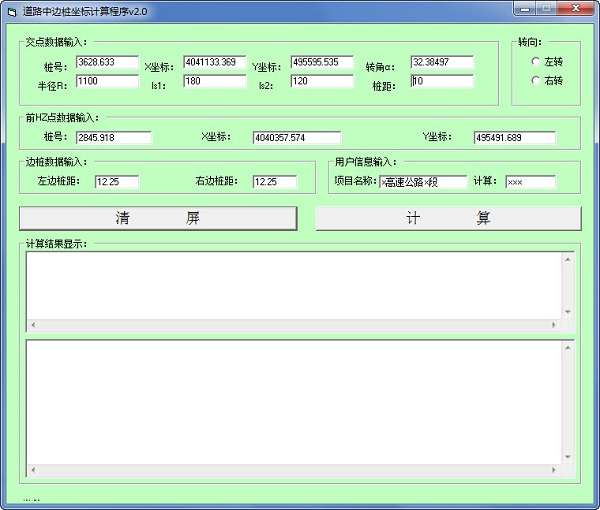
Task: Click the Y坐标 field containing 495491.689
Action: pyautogui.click(x=514, y=137)
